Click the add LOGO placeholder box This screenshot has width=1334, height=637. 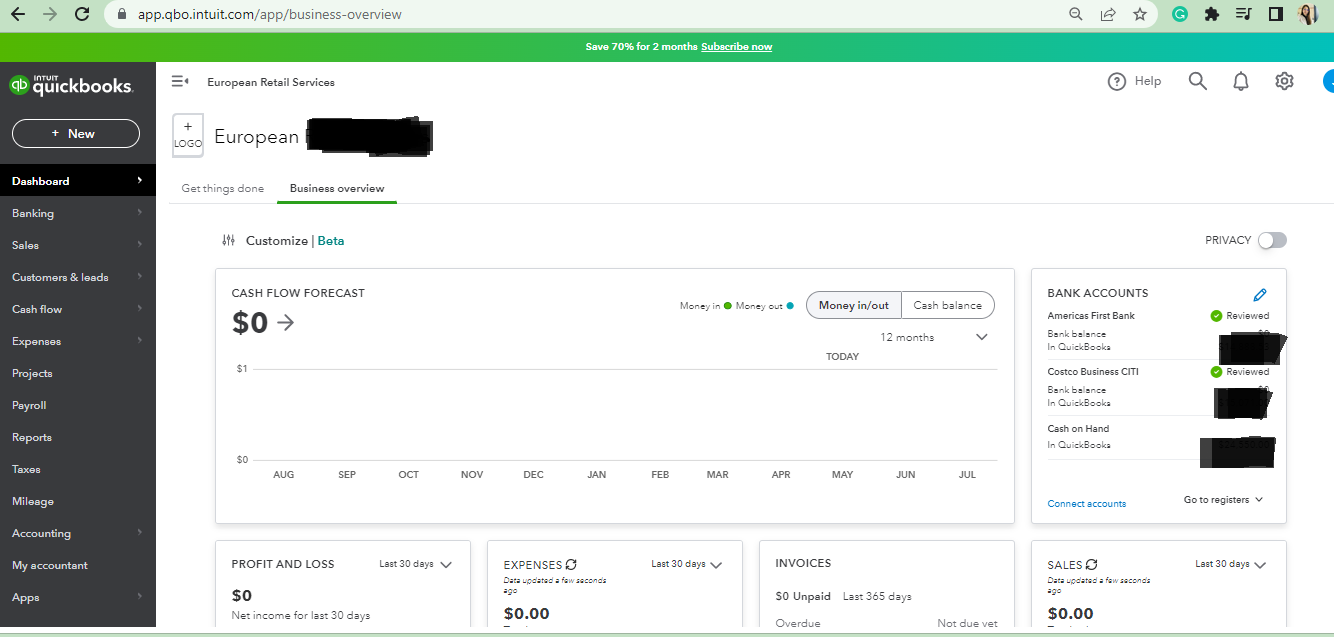[188, 136]
